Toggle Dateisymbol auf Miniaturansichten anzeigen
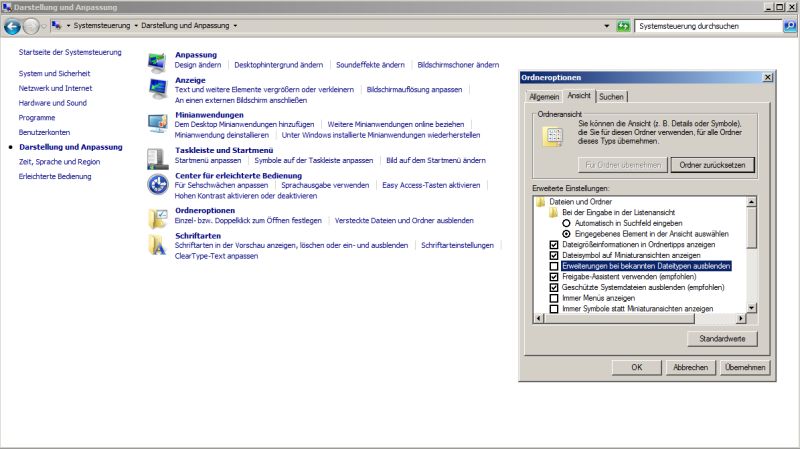This screenshot has height=449, width=800. [x=554, y=255]
